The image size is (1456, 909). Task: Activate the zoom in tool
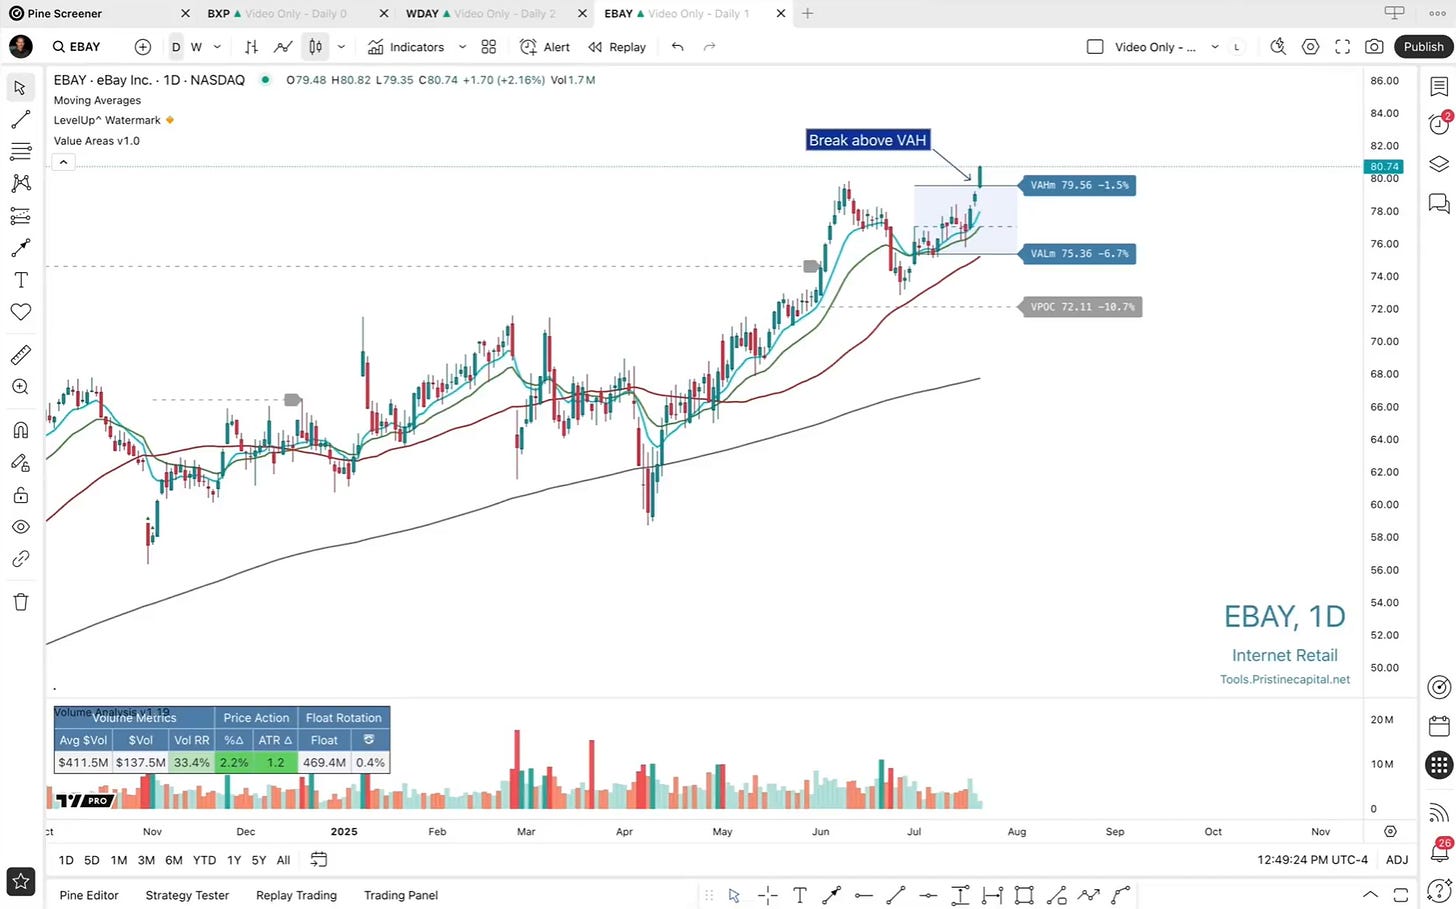point(20,387)
